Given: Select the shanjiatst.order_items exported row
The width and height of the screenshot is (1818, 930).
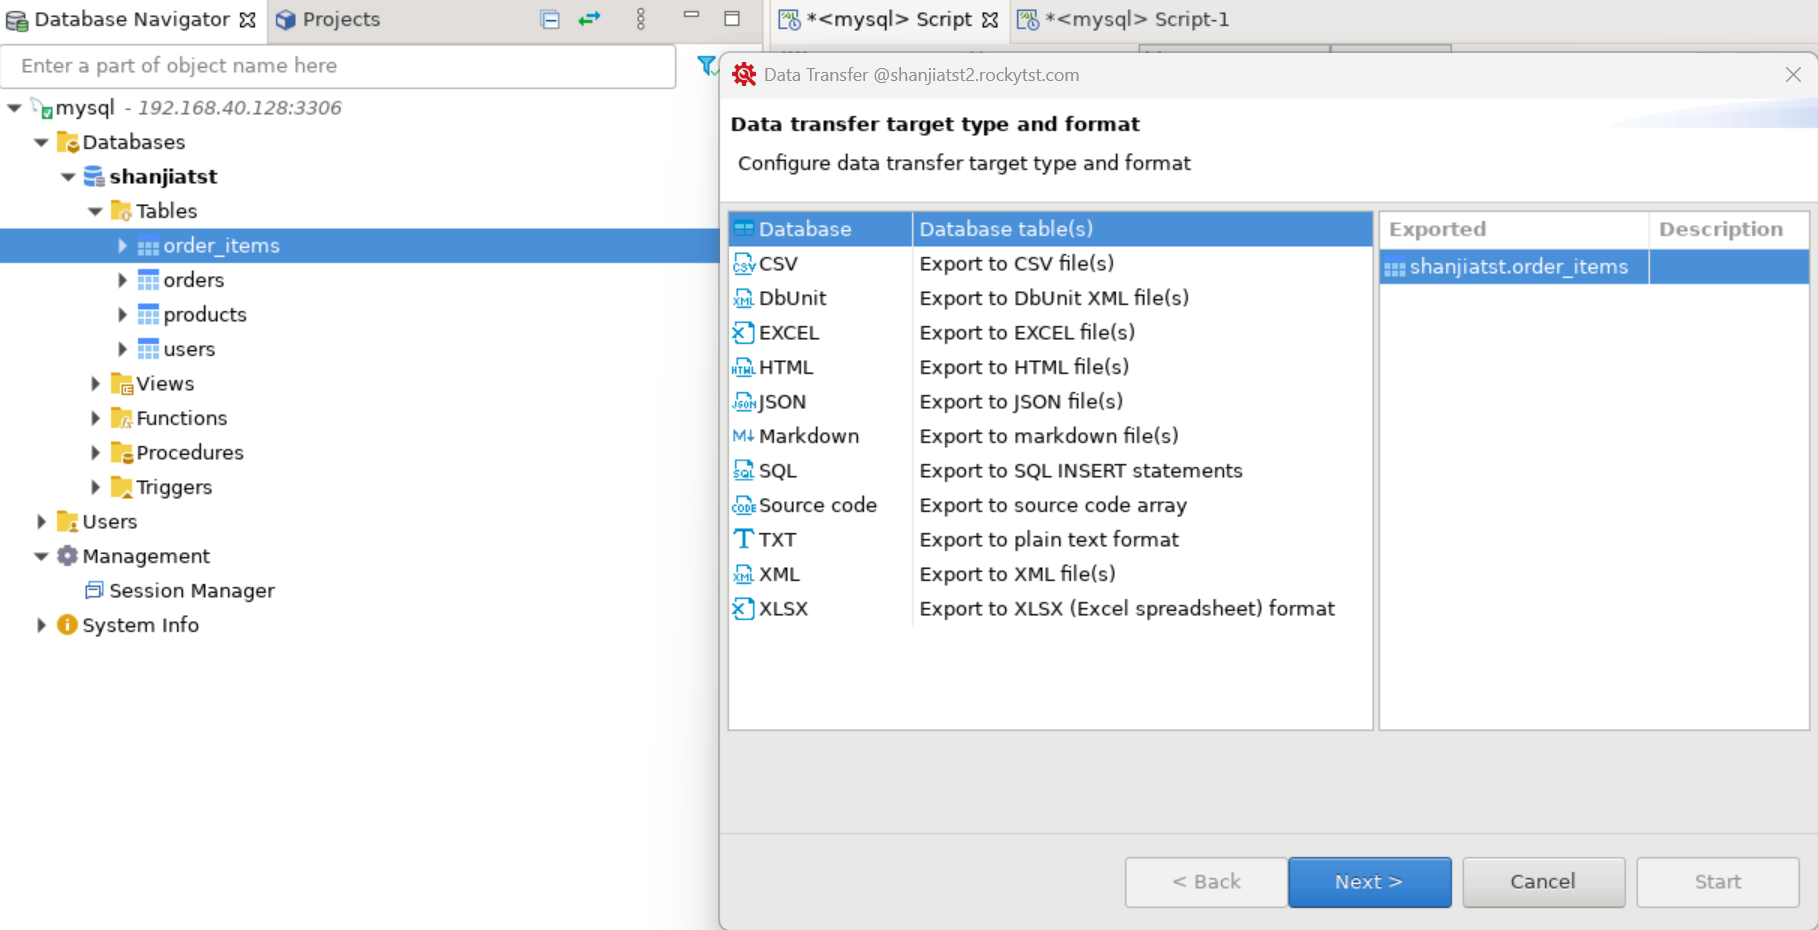Looking at the screenshot, I should point(1594,267).
